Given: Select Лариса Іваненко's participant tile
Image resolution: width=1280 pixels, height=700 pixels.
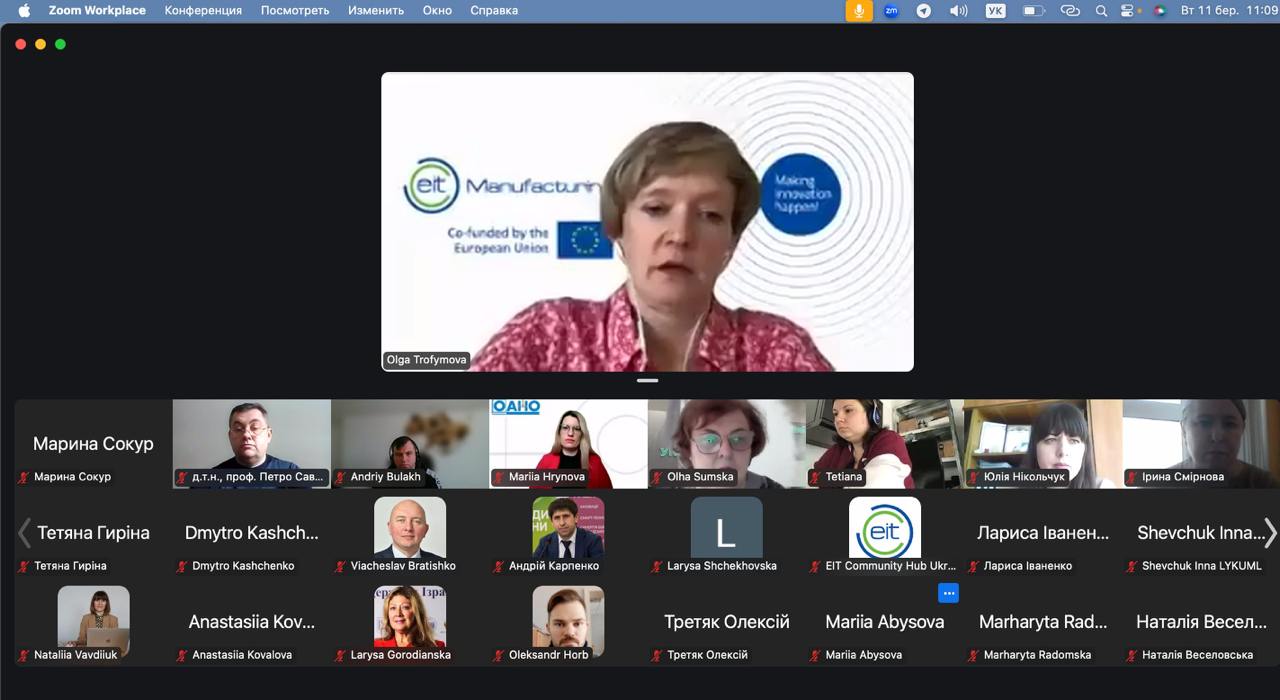Looking at the screenshot, I should (1043, 533).
